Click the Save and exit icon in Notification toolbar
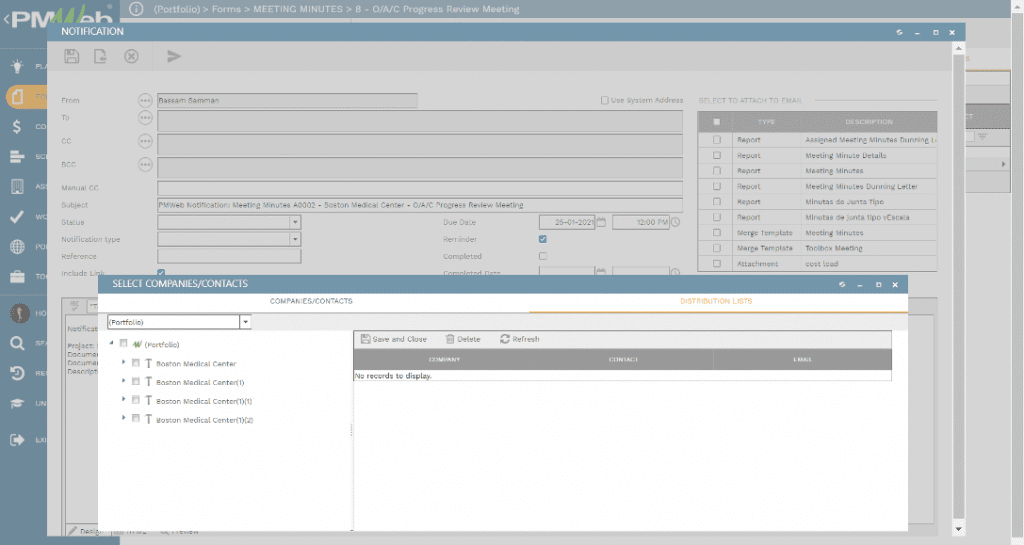 (x=100, y=57)
